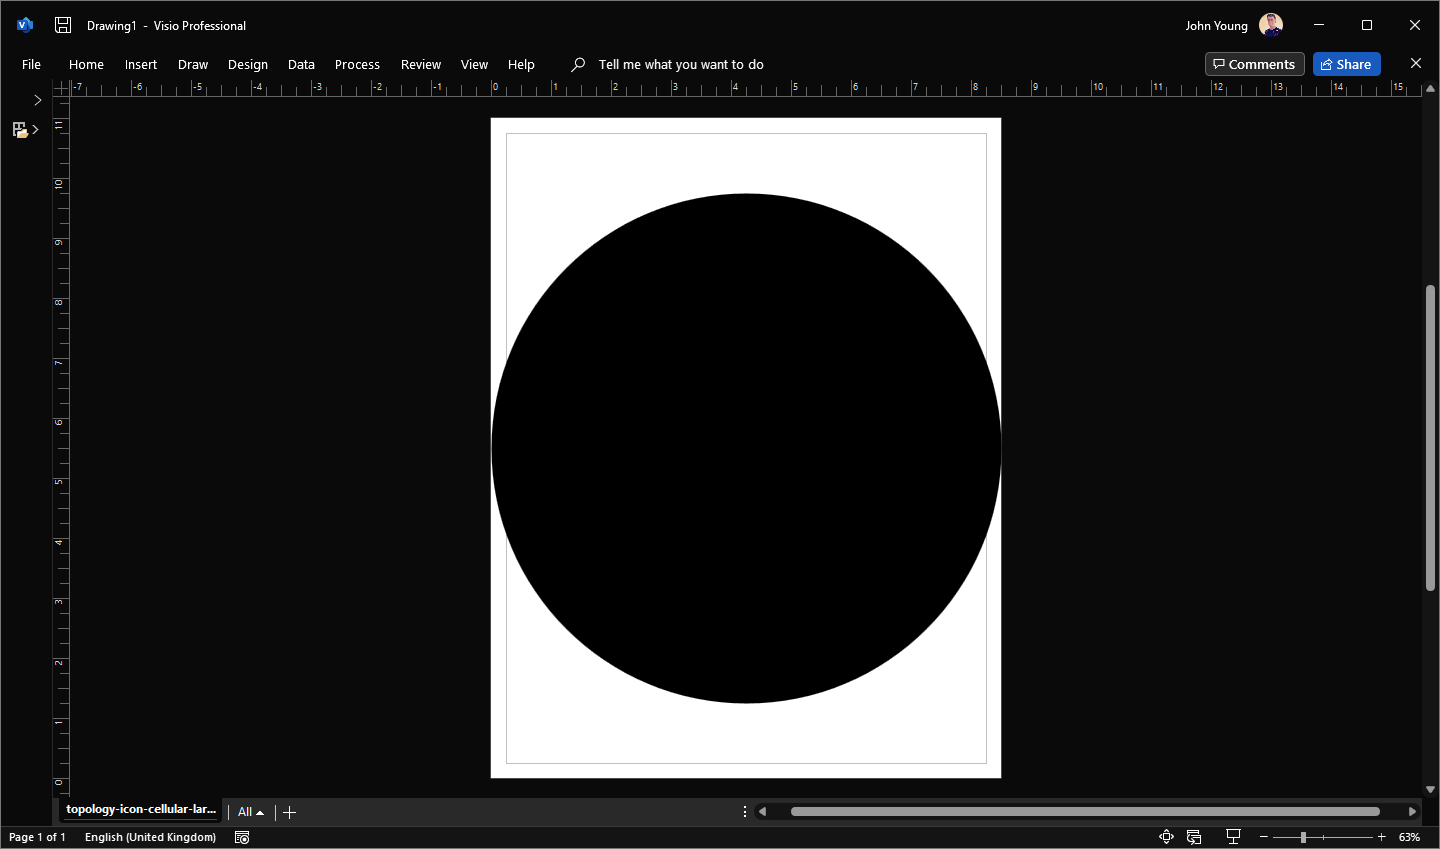Click the blue Share button
The image size is (1440, 849).
tap(1346, 64)
